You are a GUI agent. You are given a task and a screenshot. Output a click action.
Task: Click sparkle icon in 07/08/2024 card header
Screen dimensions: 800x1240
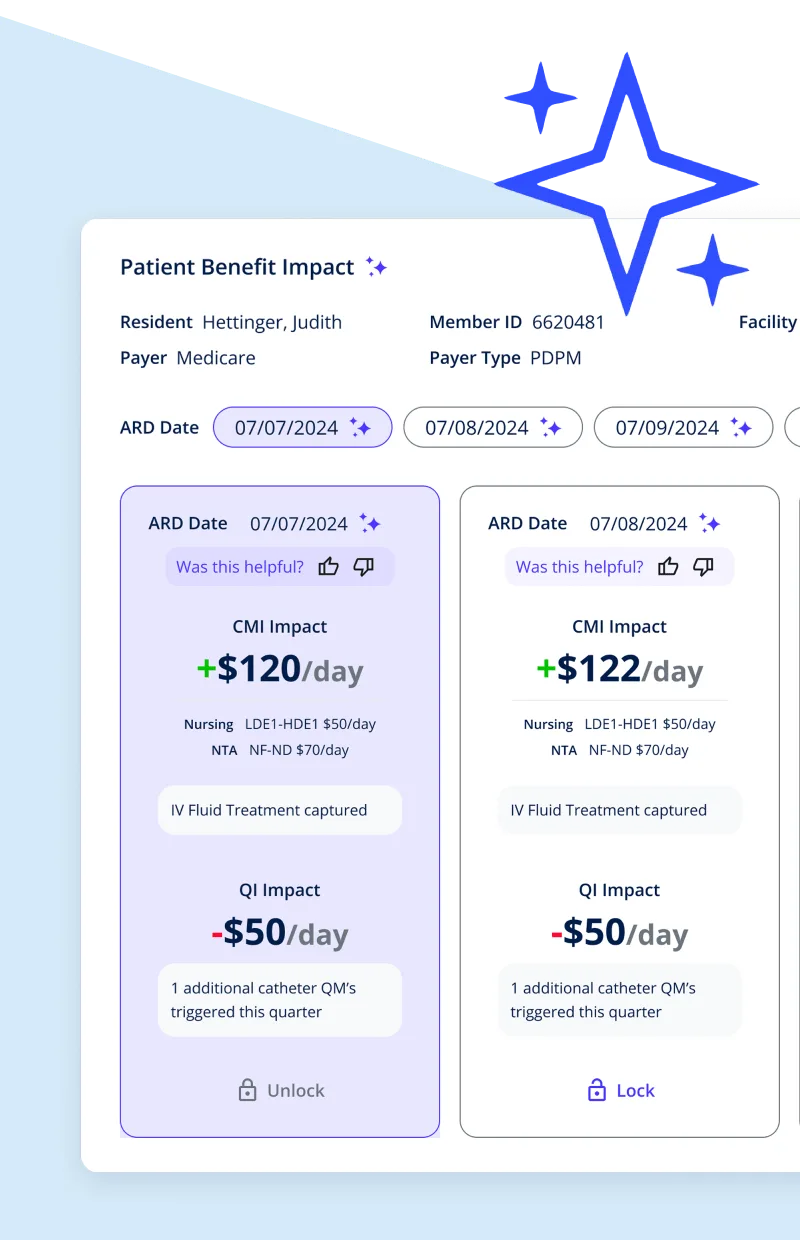coord(710,523)
